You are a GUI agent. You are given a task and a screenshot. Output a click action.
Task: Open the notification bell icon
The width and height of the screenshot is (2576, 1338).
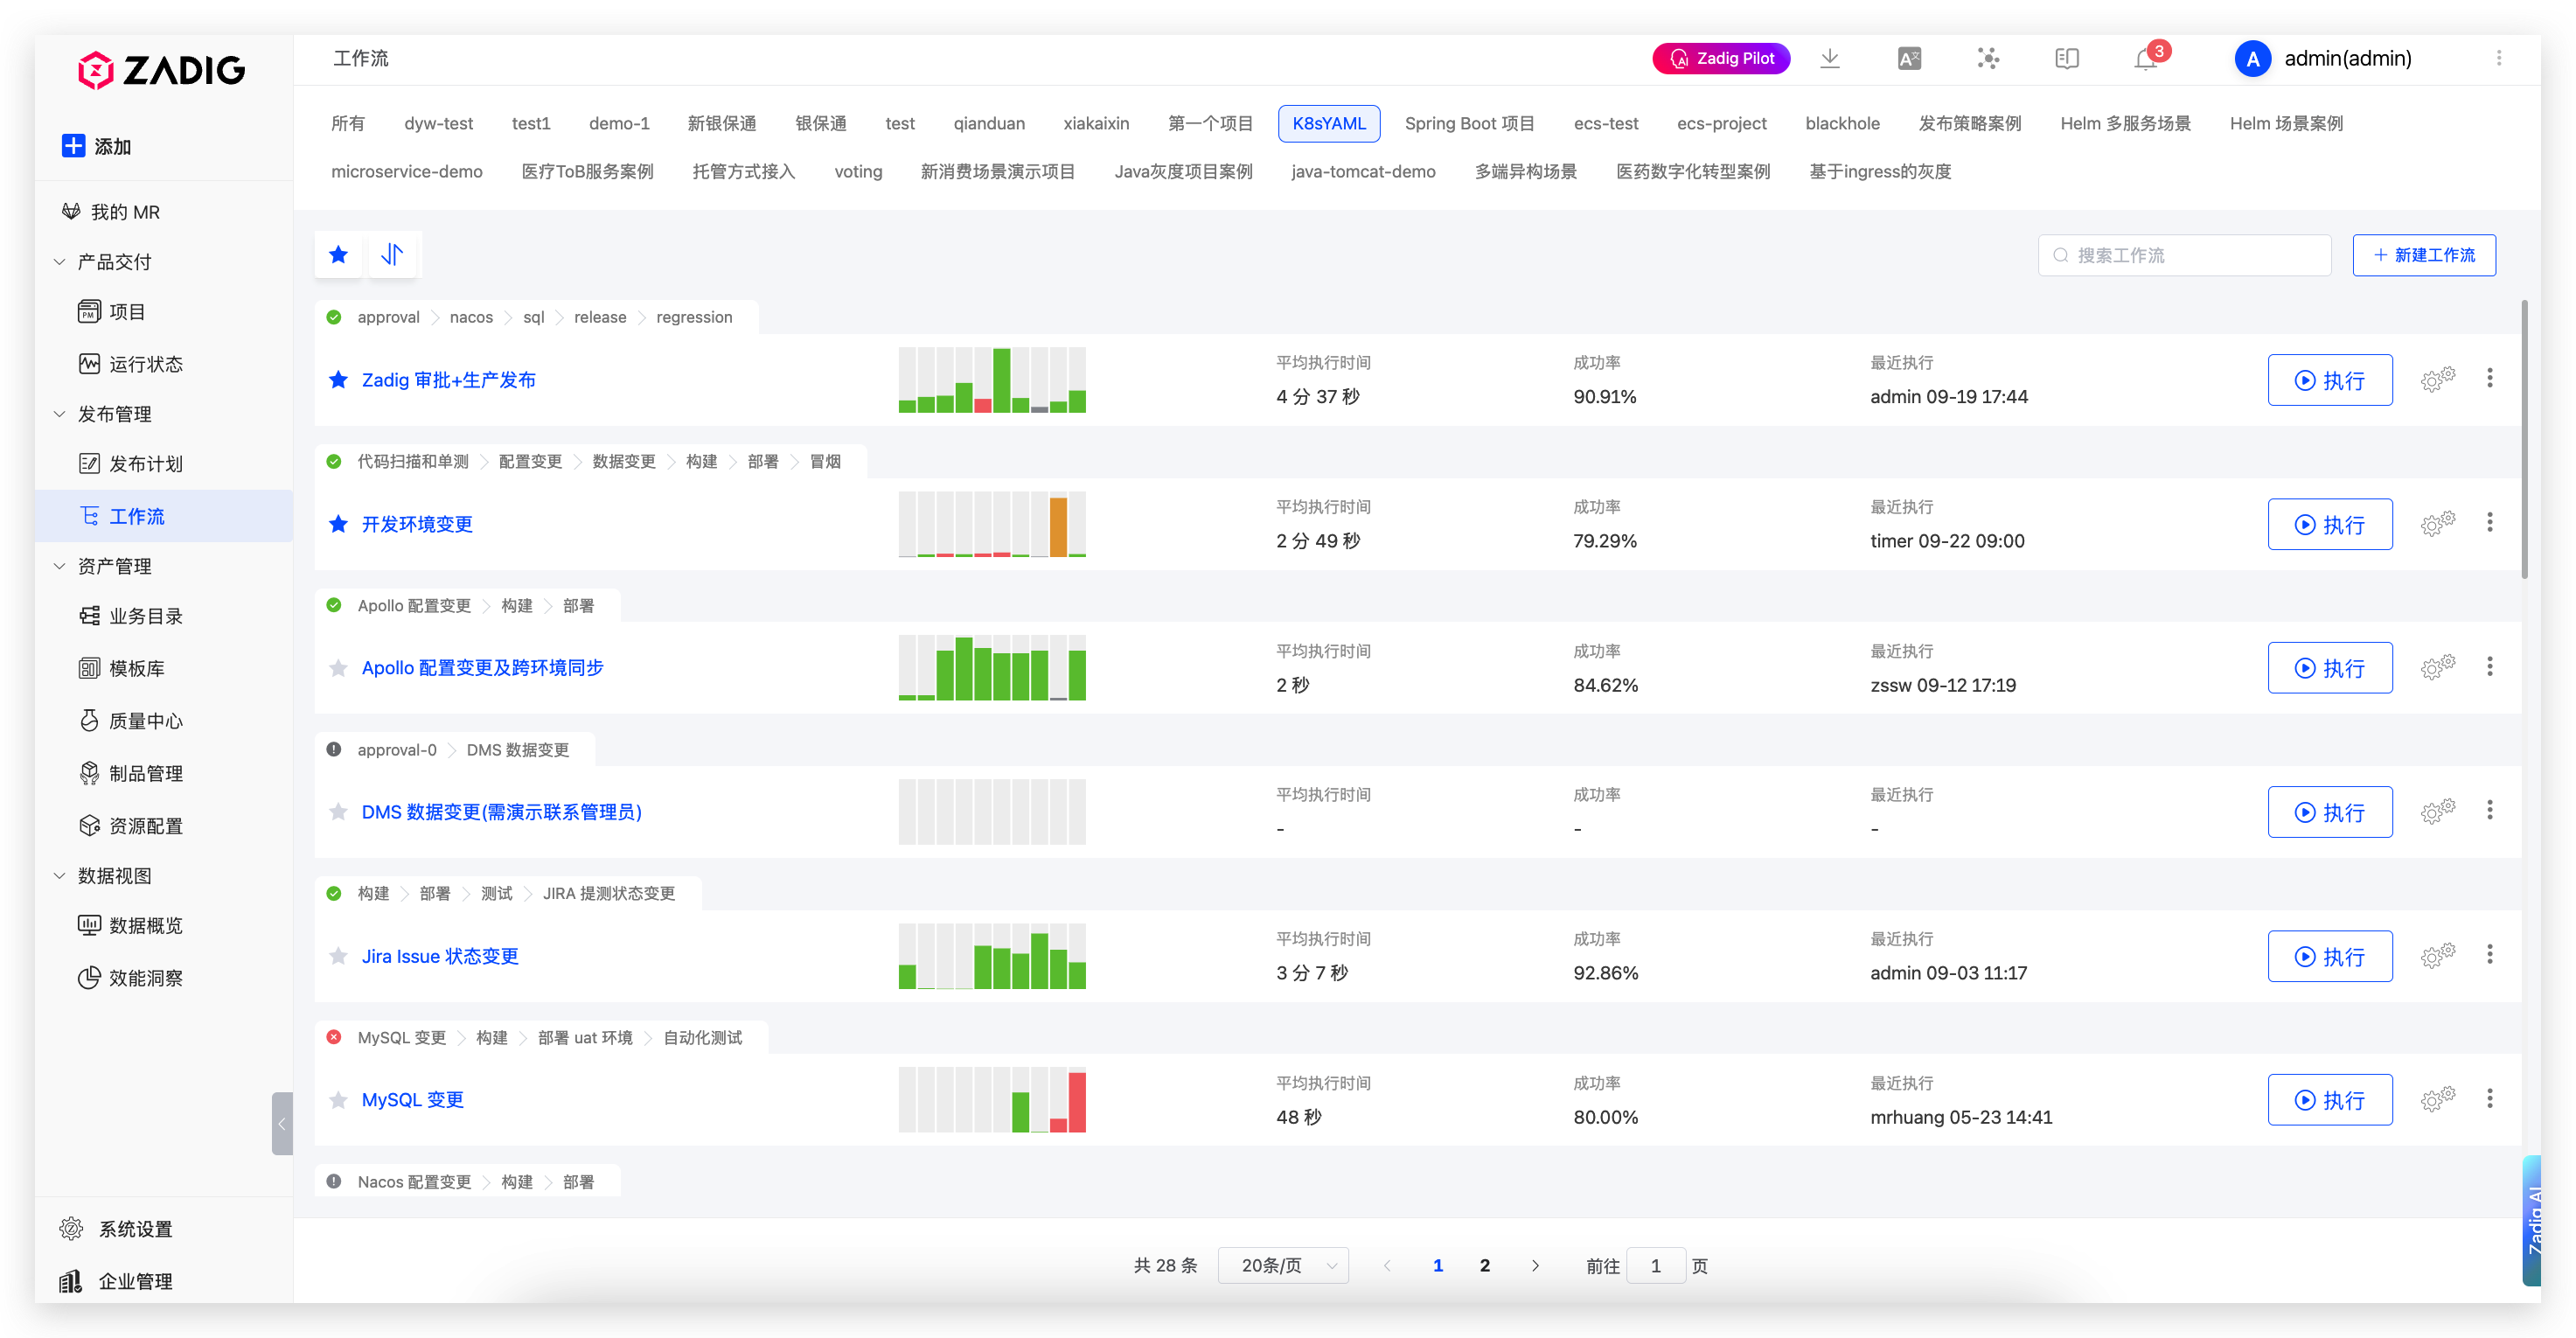pos(2145,59)
